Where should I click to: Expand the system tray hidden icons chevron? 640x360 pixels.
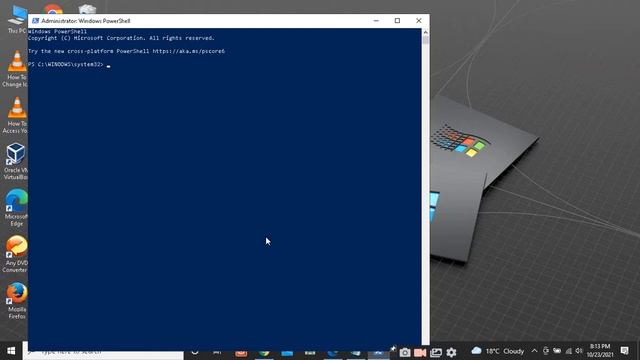[x=534, y=351]
